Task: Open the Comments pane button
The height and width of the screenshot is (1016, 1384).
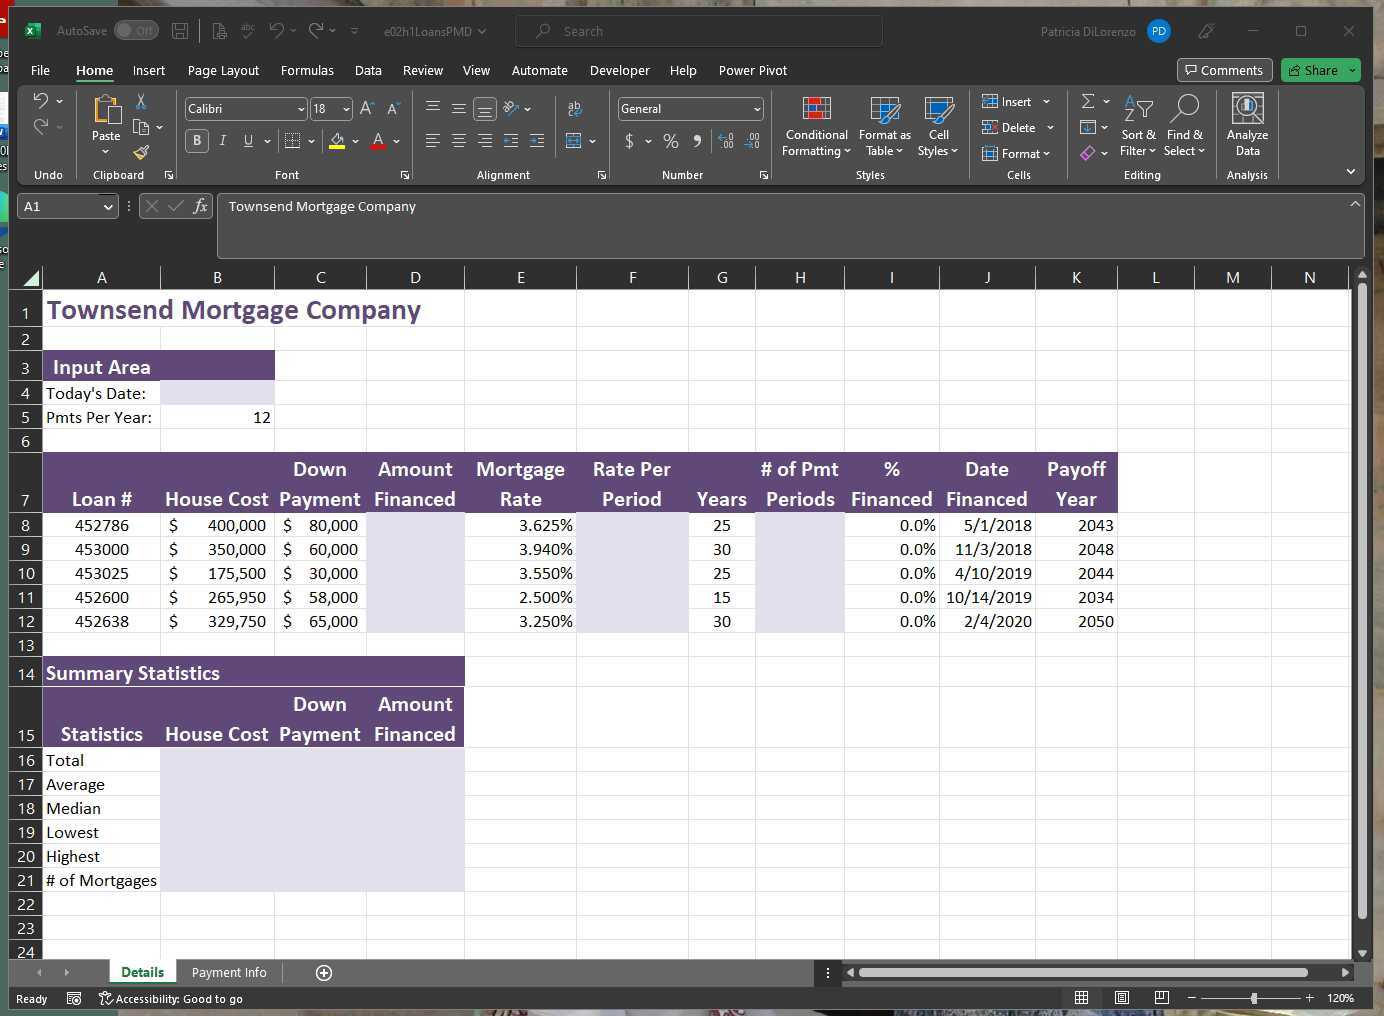Action: (1224, 70)
